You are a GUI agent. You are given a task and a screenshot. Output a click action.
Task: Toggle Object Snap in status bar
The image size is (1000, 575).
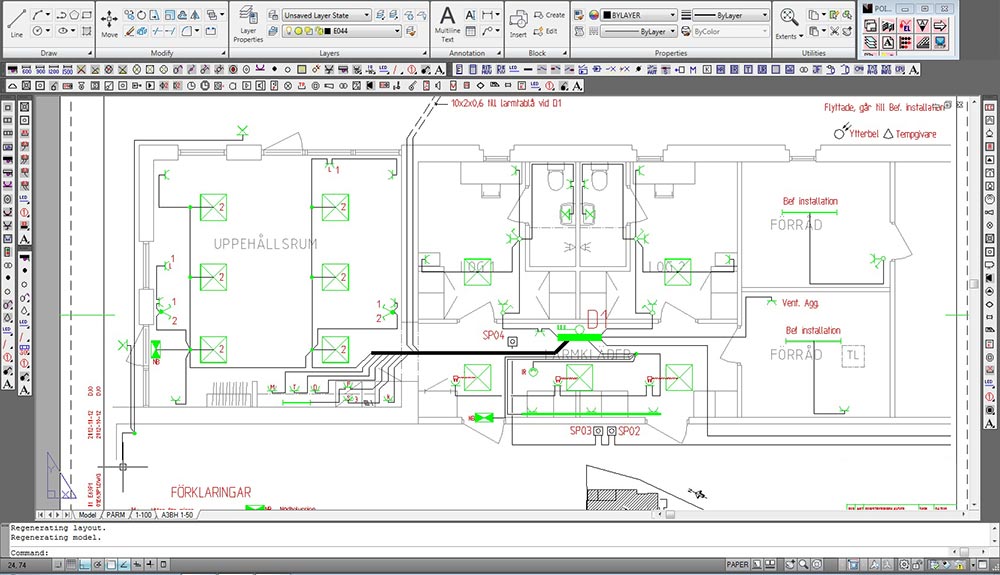pyautogui.click(x=112, y=564)
